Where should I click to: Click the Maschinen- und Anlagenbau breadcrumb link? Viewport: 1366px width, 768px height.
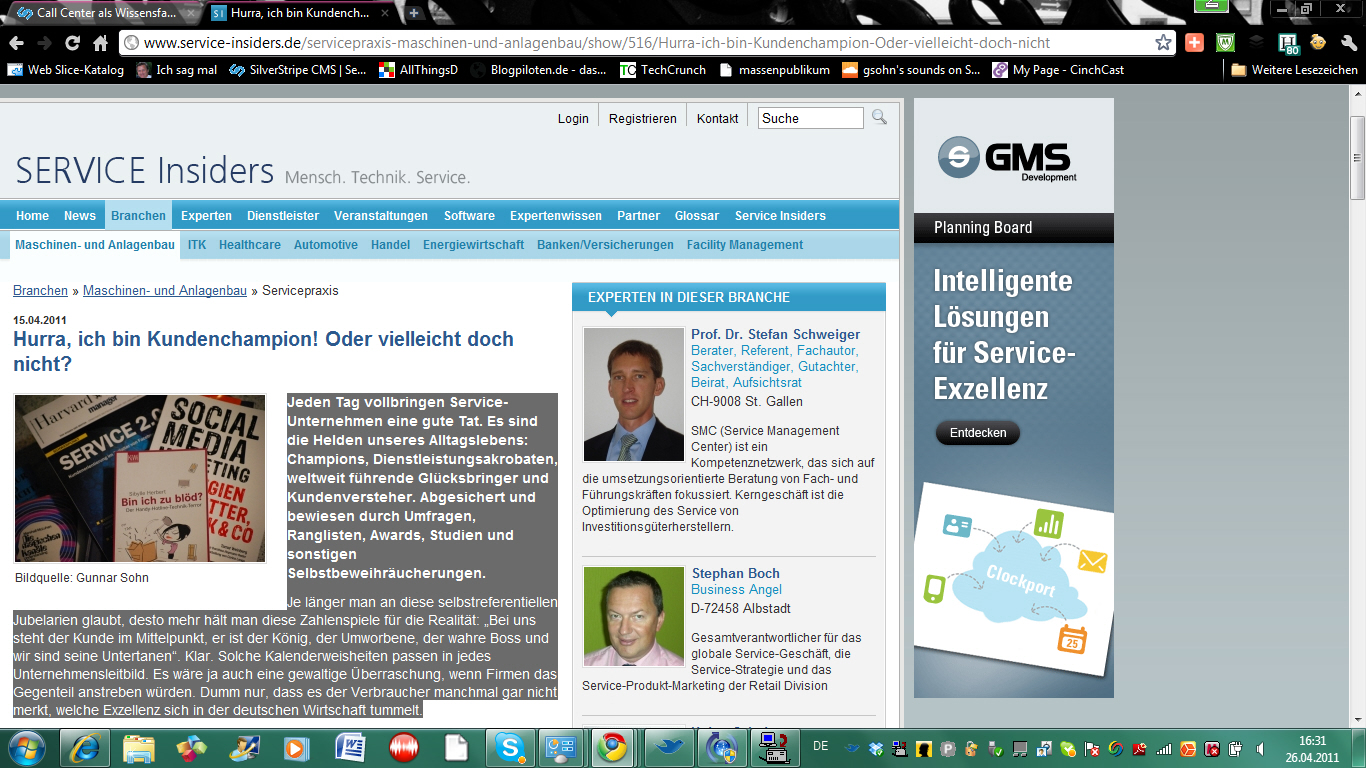[164, 291]
